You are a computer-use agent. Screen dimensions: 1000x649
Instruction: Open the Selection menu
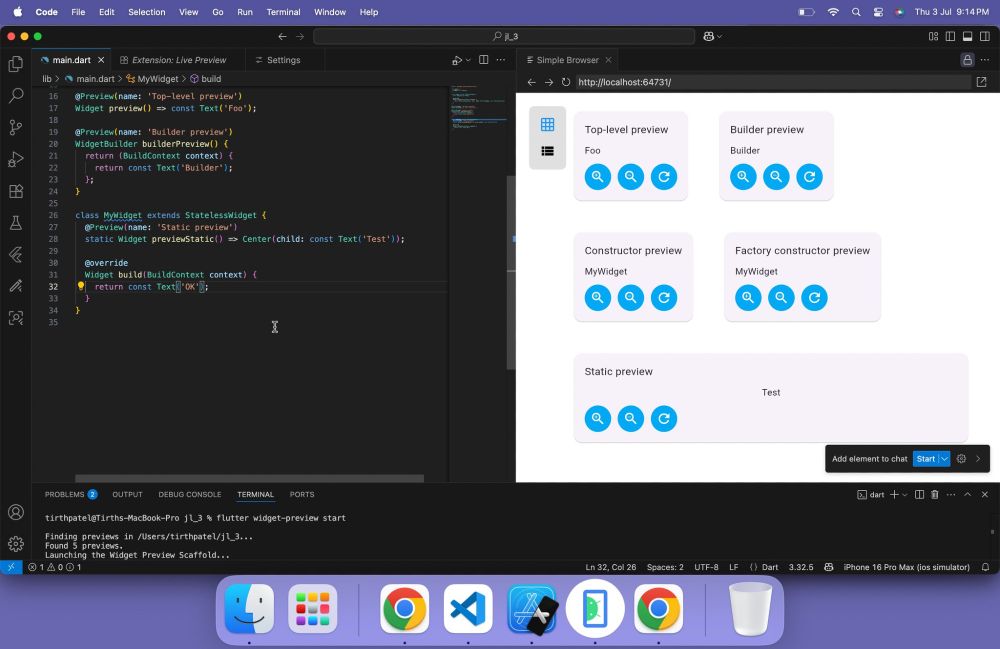click(x=147, y=12)
